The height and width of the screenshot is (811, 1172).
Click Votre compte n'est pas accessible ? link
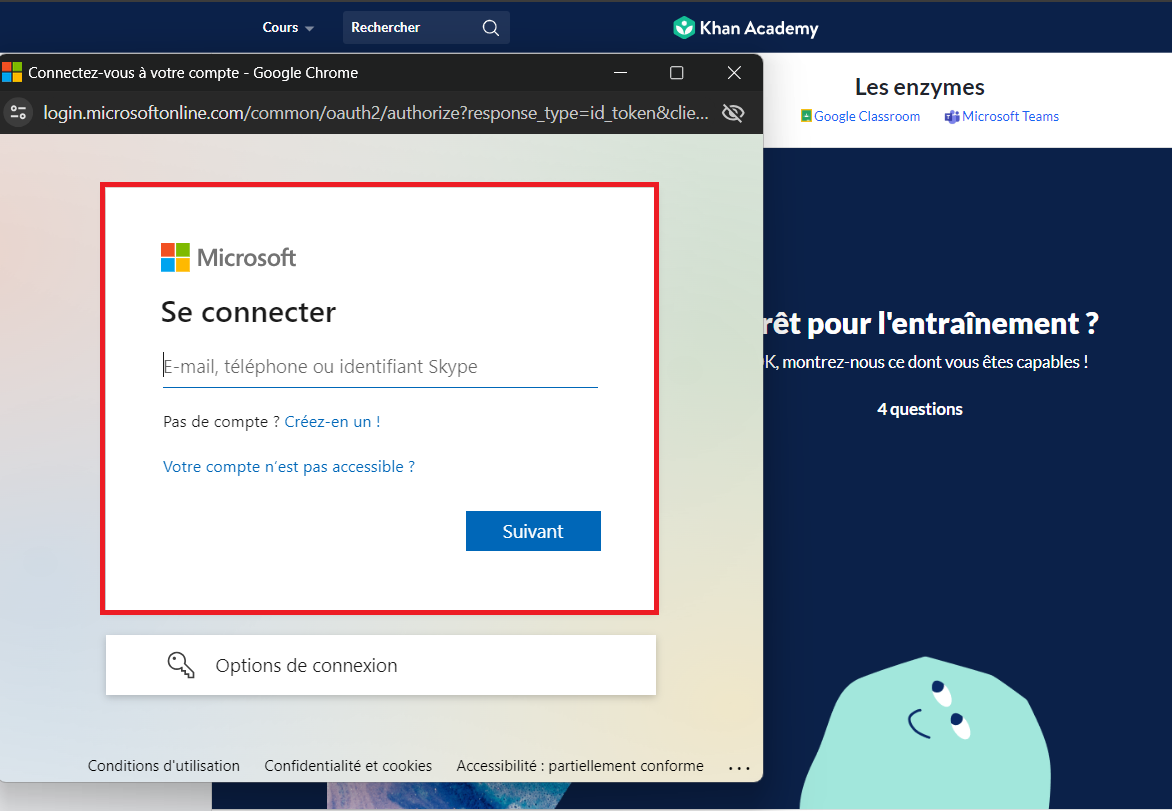pyautogui.click(x=289, y=466)
